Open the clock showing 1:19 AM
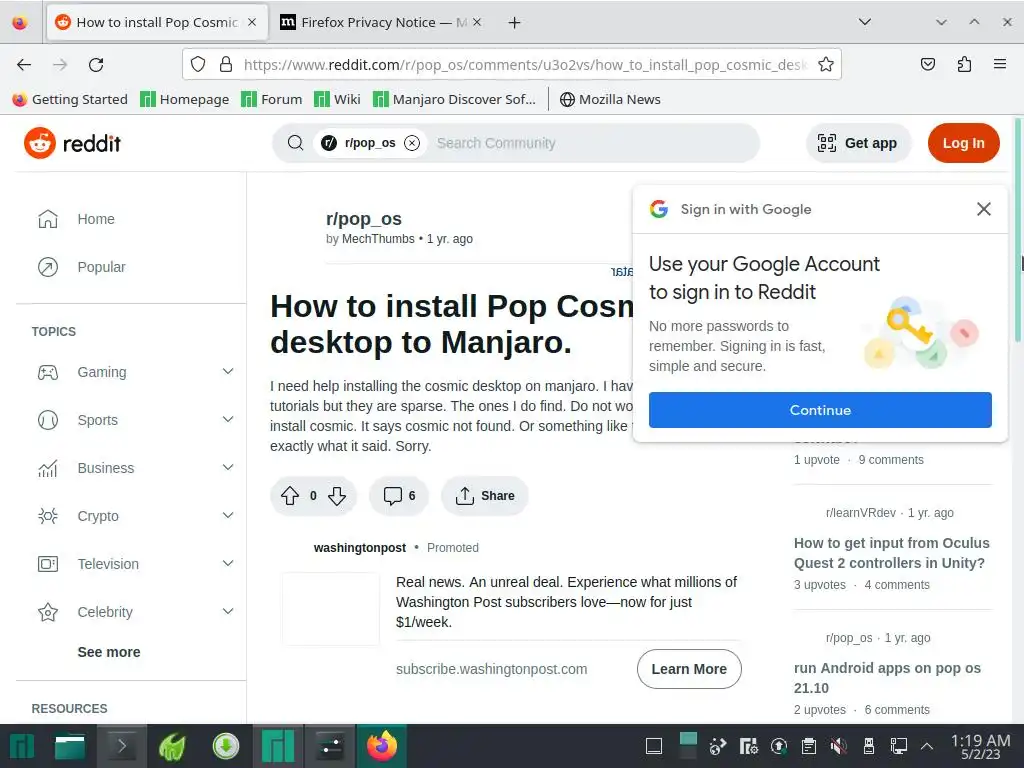Image resolution: width=1024 pixels, height=768 pixels. [980, 746]
